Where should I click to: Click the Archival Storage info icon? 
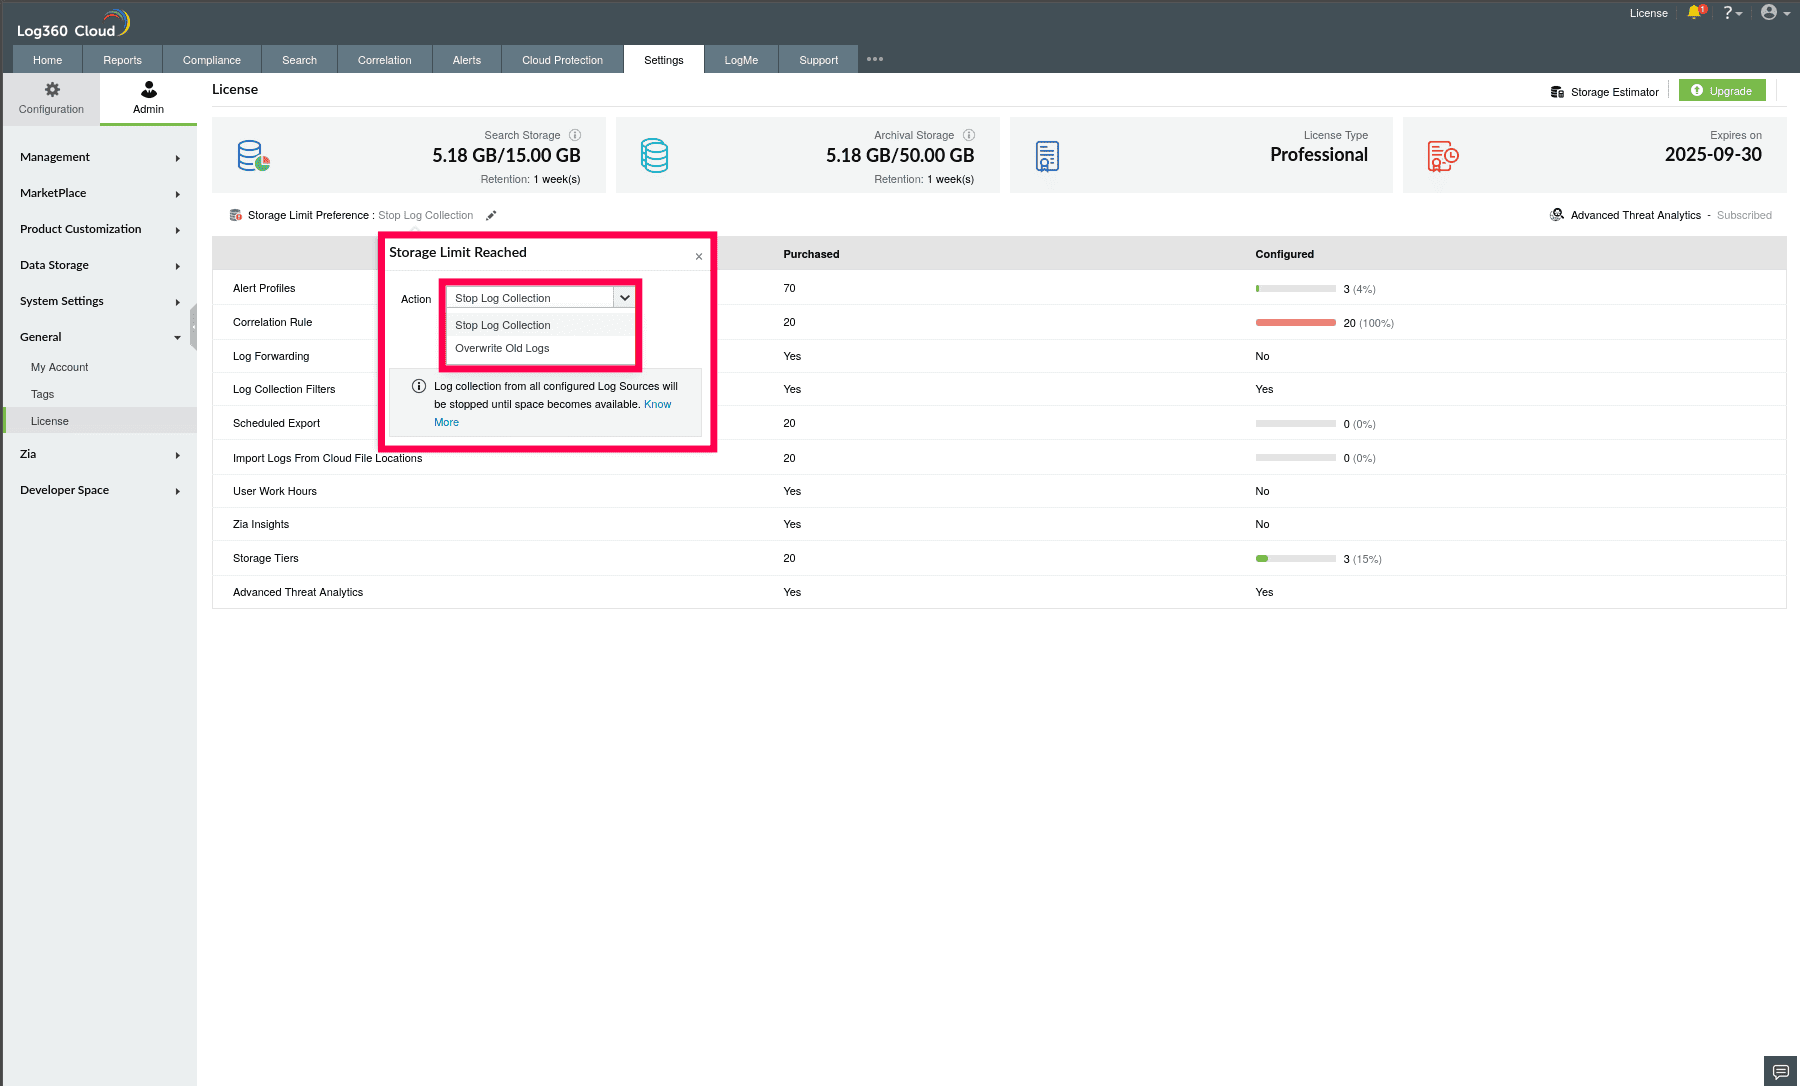coord(969,135)
